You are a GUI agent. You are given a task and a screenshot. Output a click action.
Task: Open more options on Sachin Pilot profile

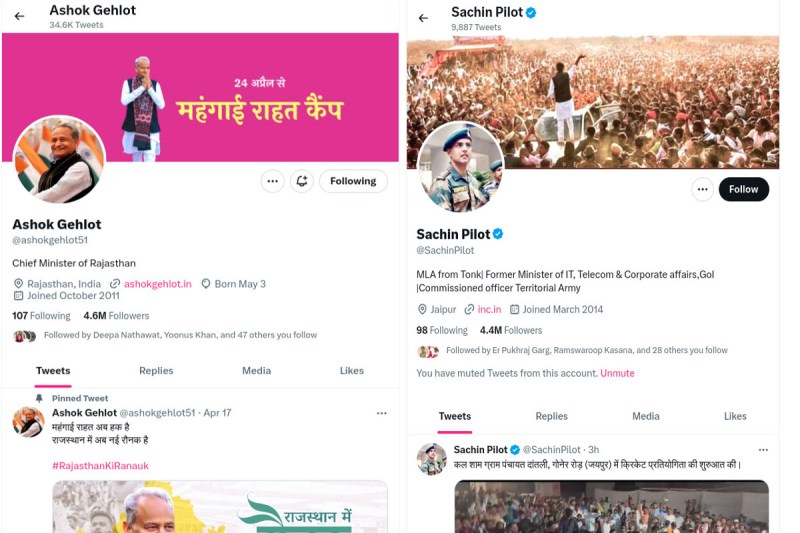point(703,189)
